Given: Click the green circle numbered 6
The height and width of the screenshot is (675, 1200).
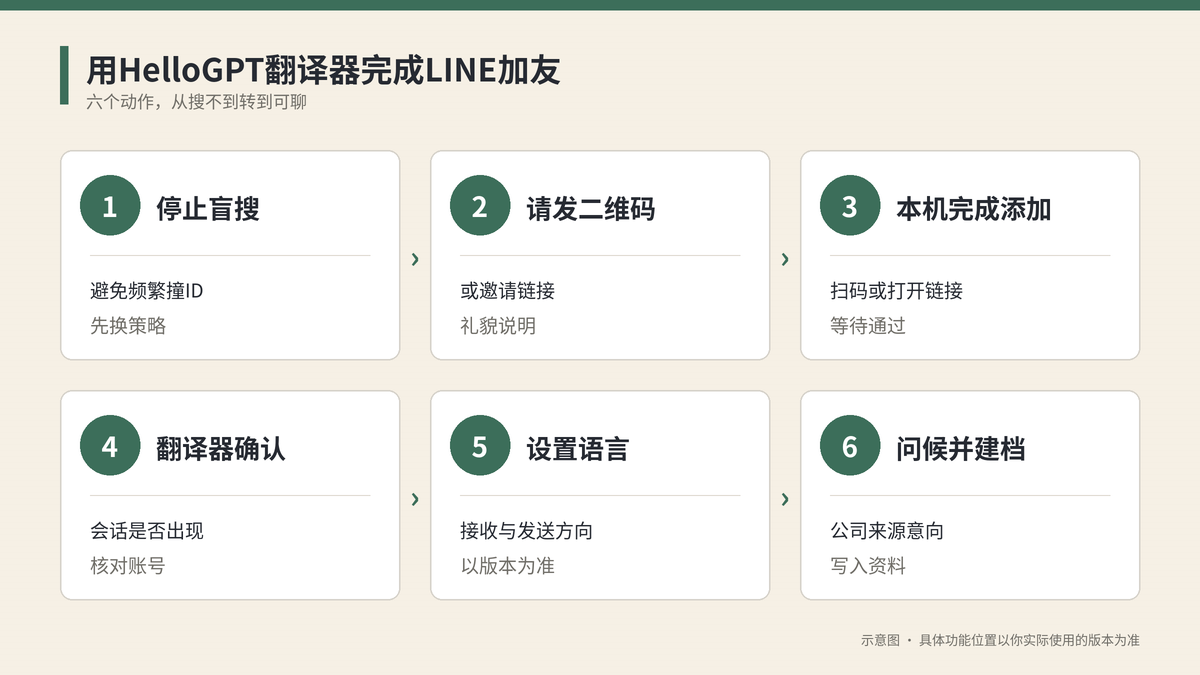Looking at the screenshot, I should tap(850, 446).
